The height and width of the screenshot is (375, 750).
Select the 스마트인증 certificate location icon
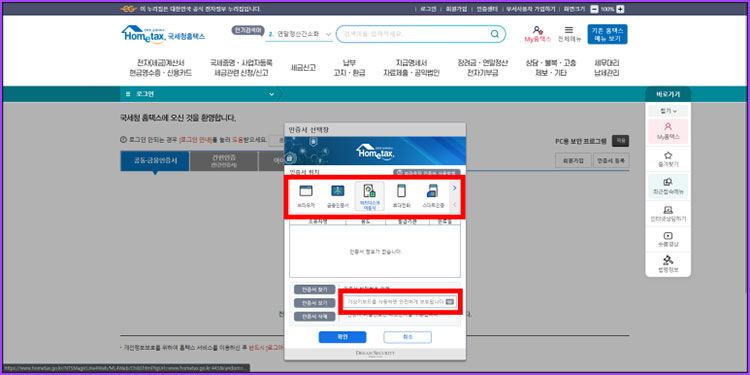[x=433, y=196]
